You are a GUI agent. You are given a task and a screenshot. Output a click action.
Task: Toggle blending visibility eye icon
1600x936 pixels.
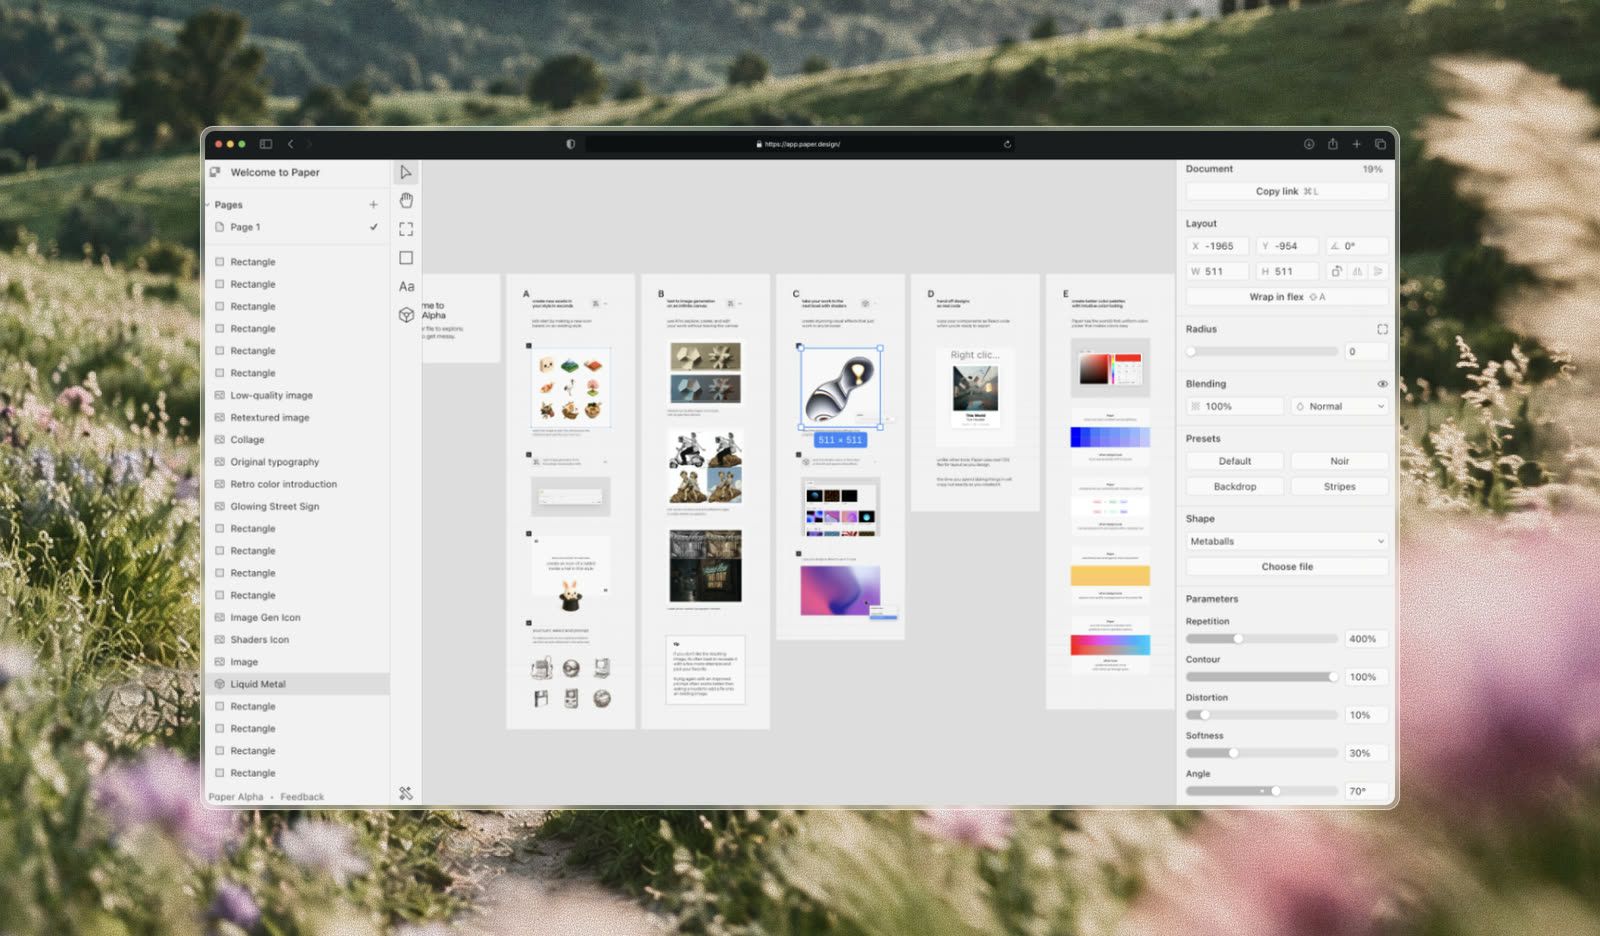coord(1382,384)
